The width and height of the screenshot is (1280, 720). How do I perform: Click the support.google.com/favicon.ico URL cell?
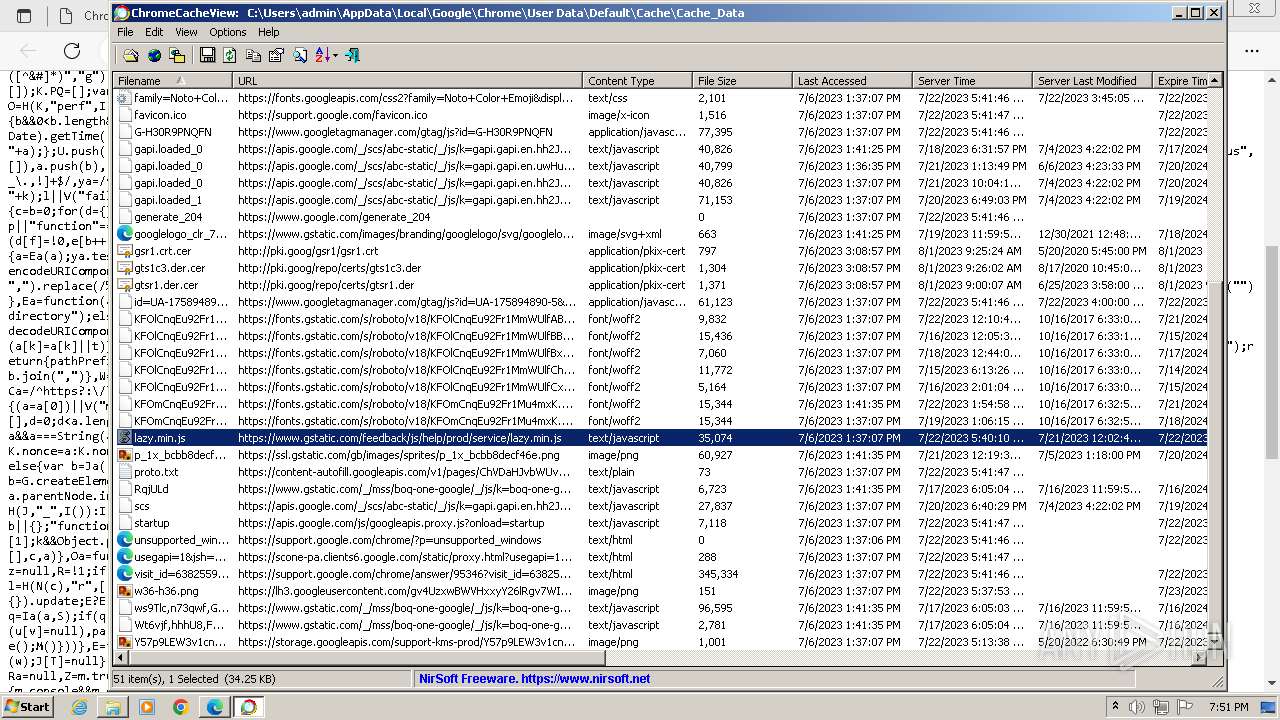pos(408,115)
